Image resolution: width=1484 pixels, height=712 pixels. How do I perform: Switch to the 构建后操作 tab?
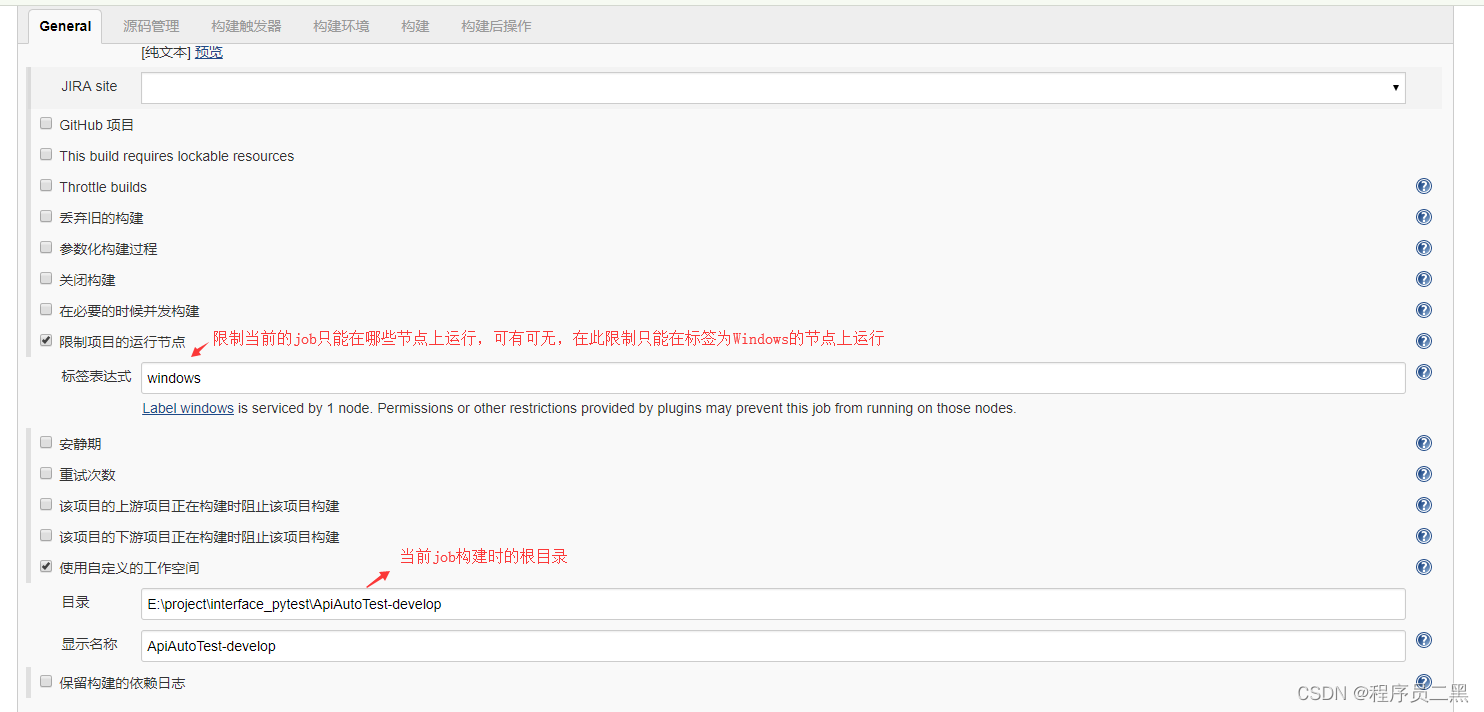pyautogui.click(x=496, y=26)
